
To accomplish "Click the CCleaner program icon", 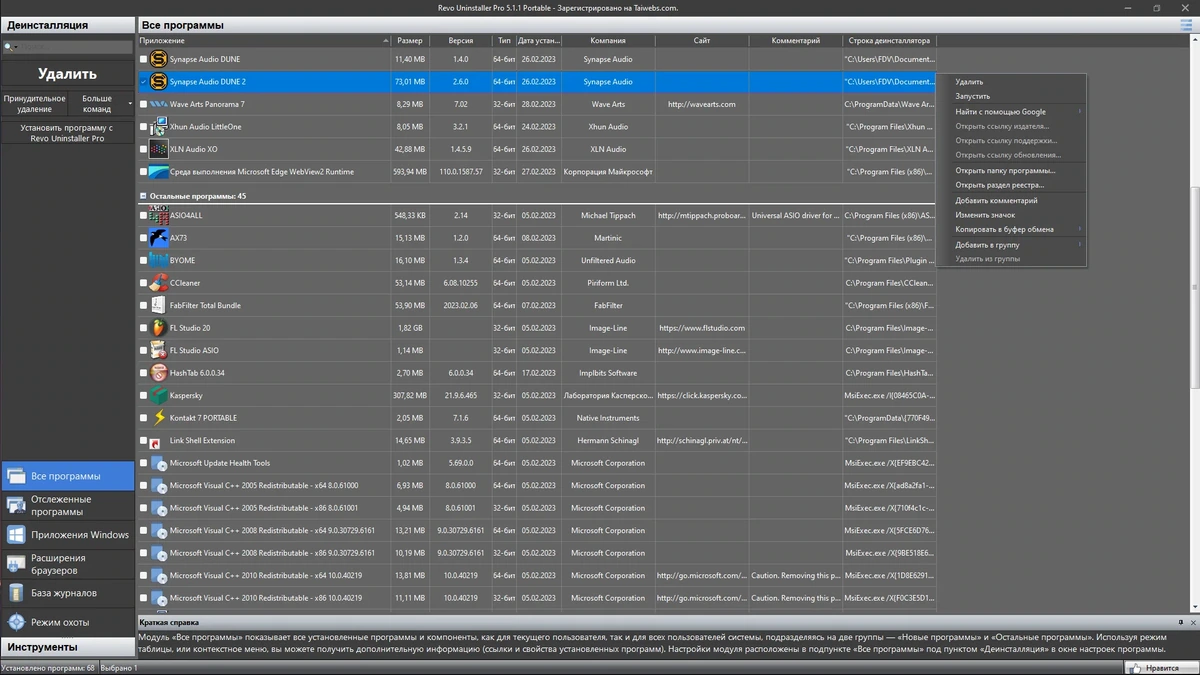I will (158, 283).
